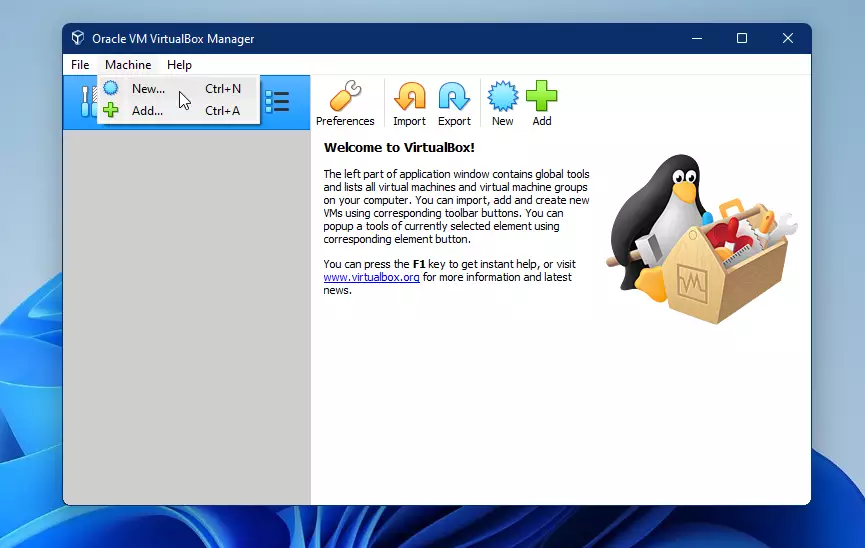
Task: Close the VirtualBox Manager window
Action: (788, 38)
